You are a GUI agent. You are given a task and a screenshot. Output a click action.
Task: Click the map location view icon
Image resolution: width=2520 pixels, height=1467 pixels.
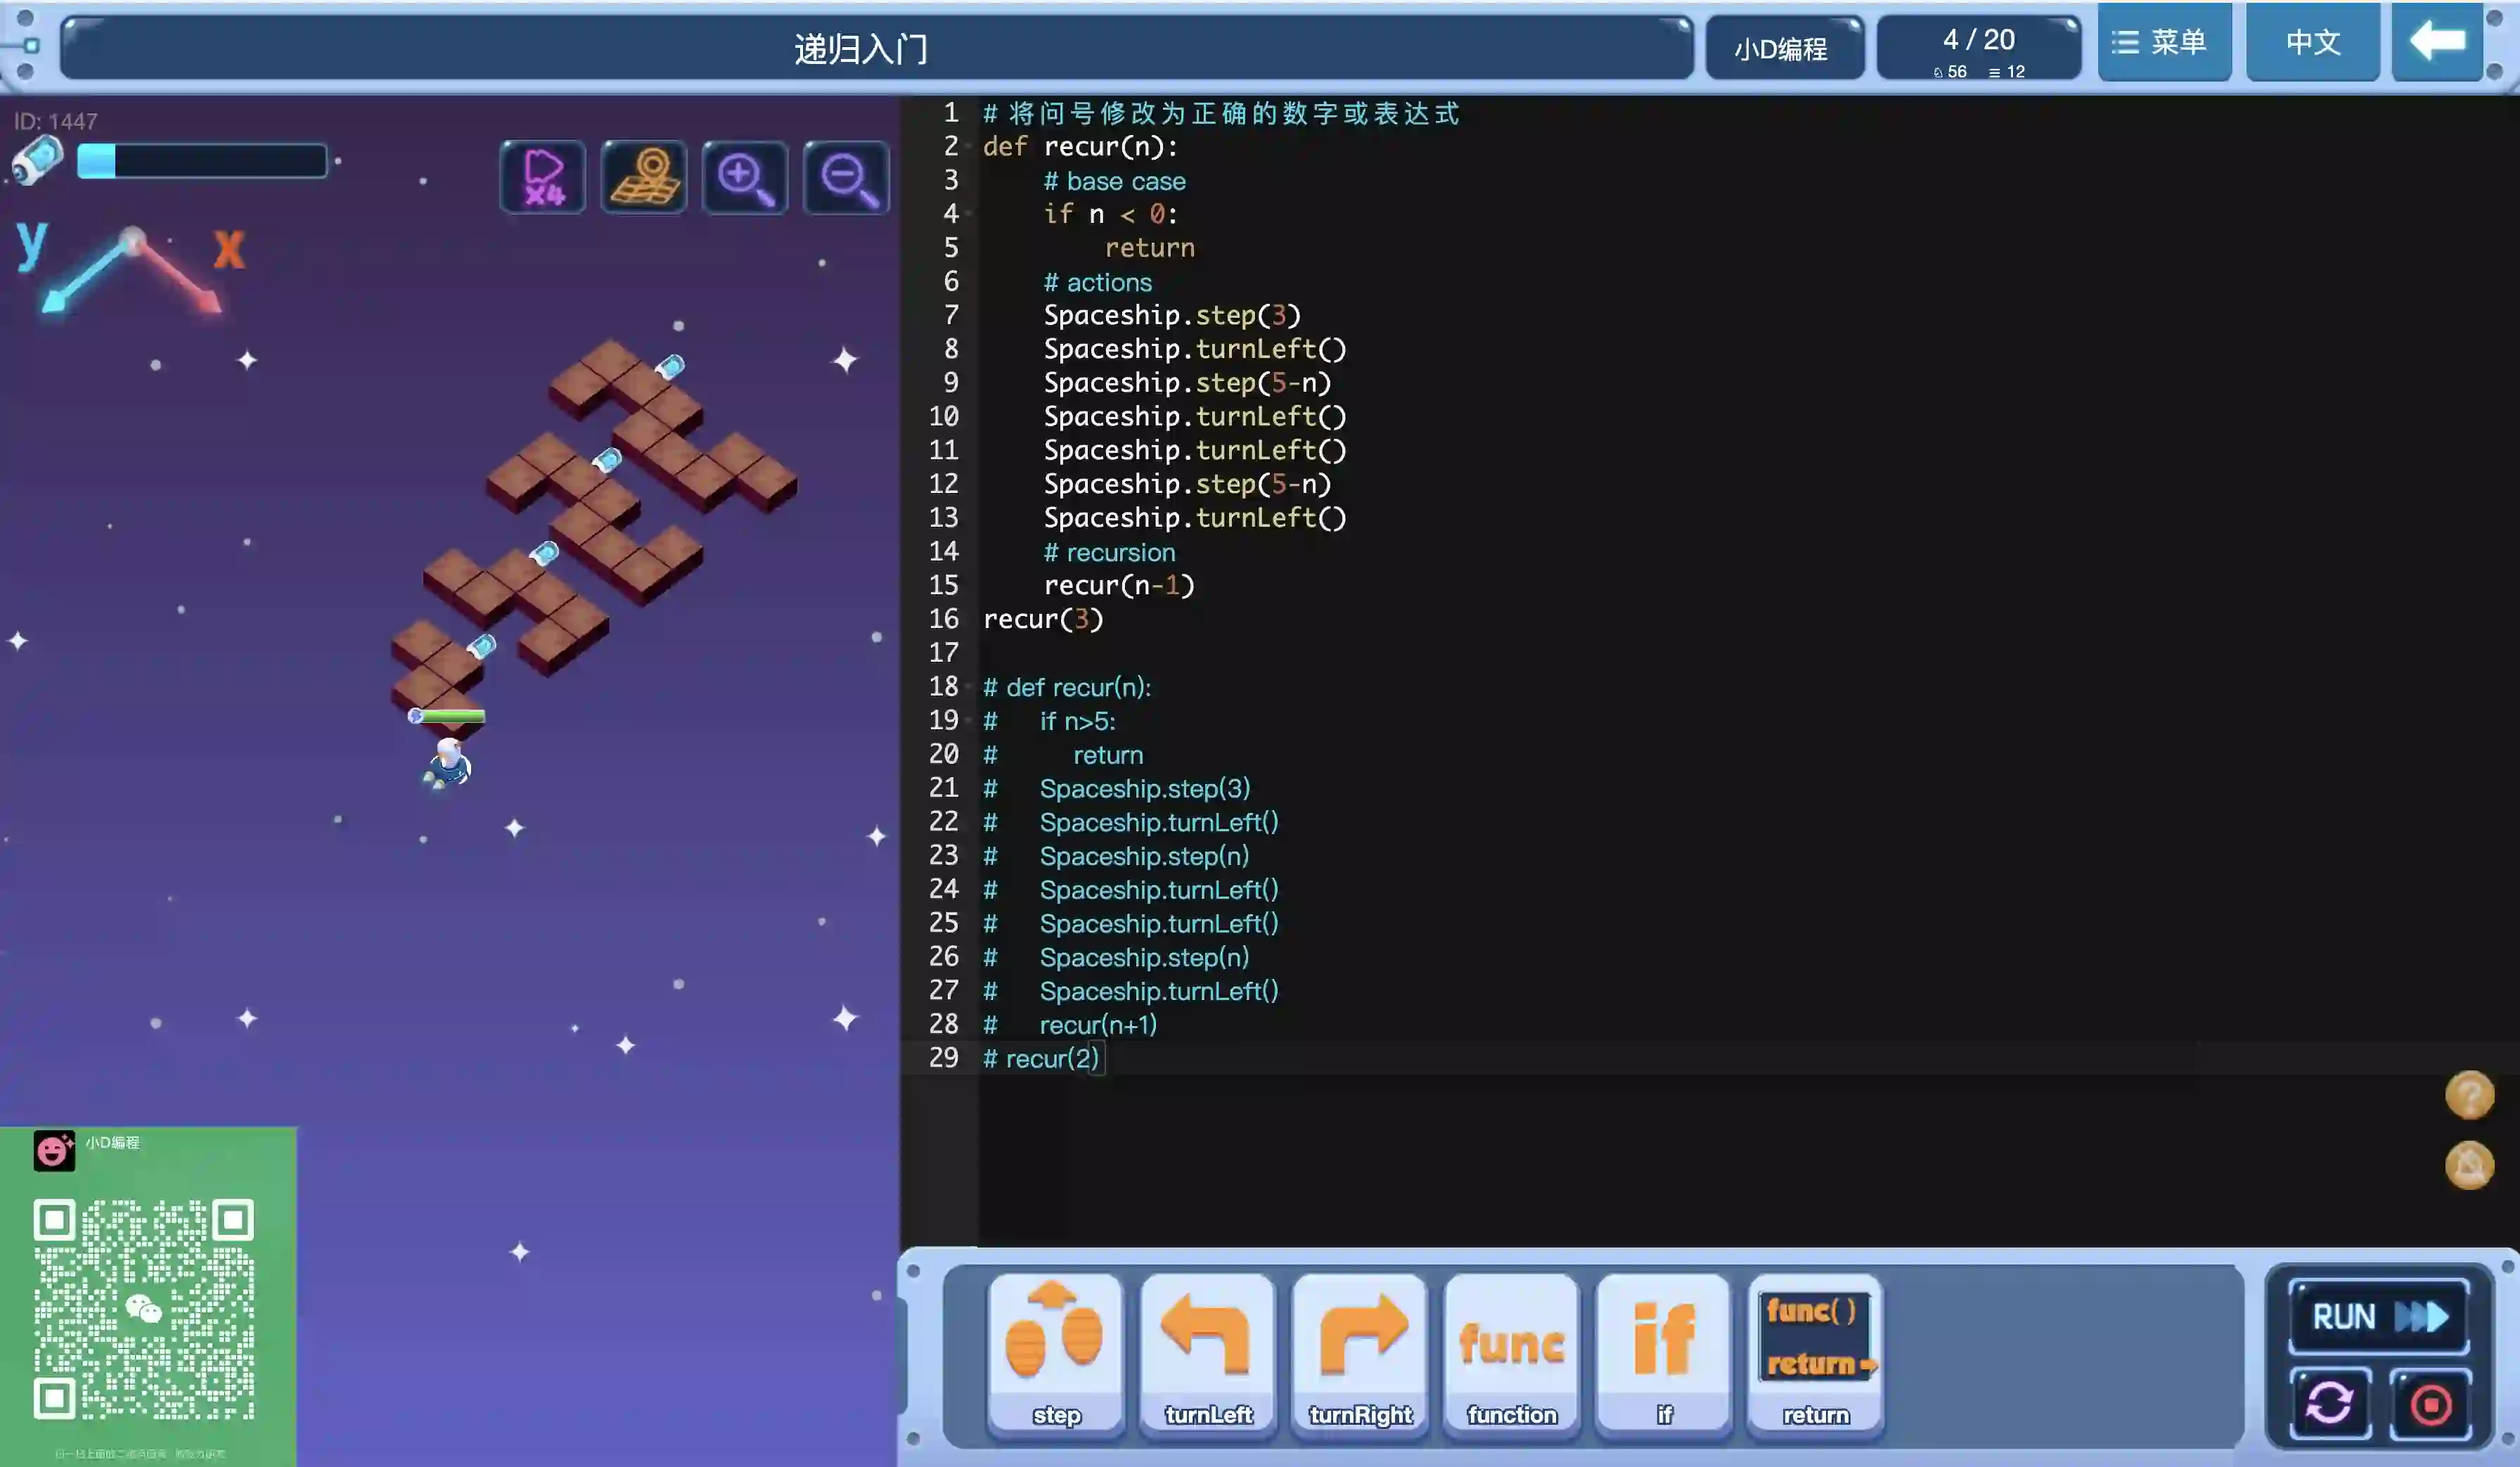pos(644,177)
